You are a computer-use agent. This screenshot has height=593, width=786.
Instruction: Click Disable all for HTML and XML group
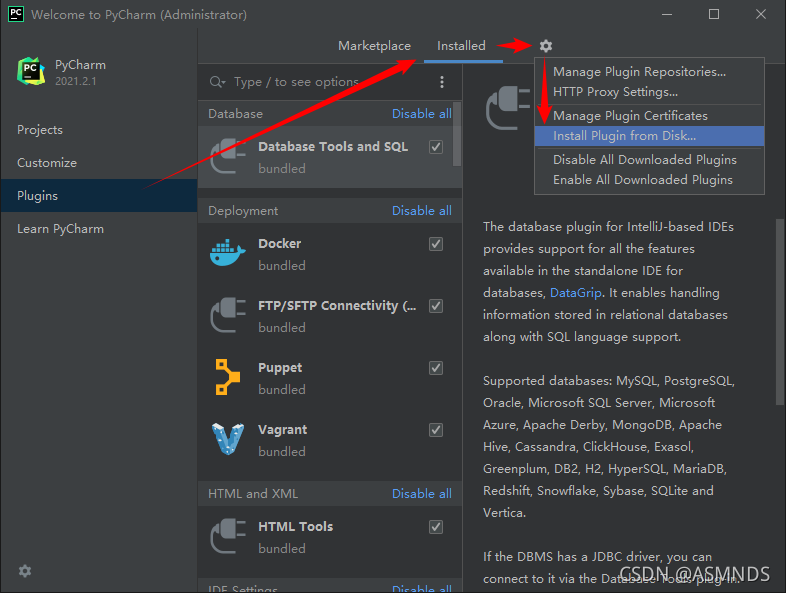pyautogui.click(x=422, y=494)
